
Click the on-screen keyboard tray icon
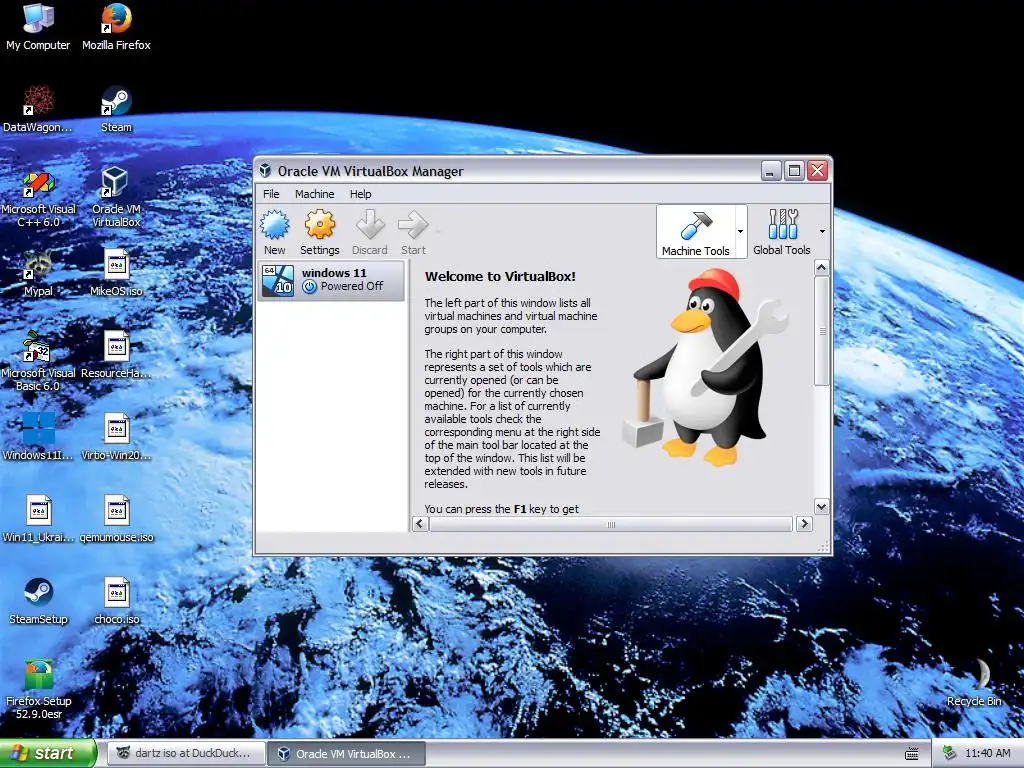click(x=912, y=754)
